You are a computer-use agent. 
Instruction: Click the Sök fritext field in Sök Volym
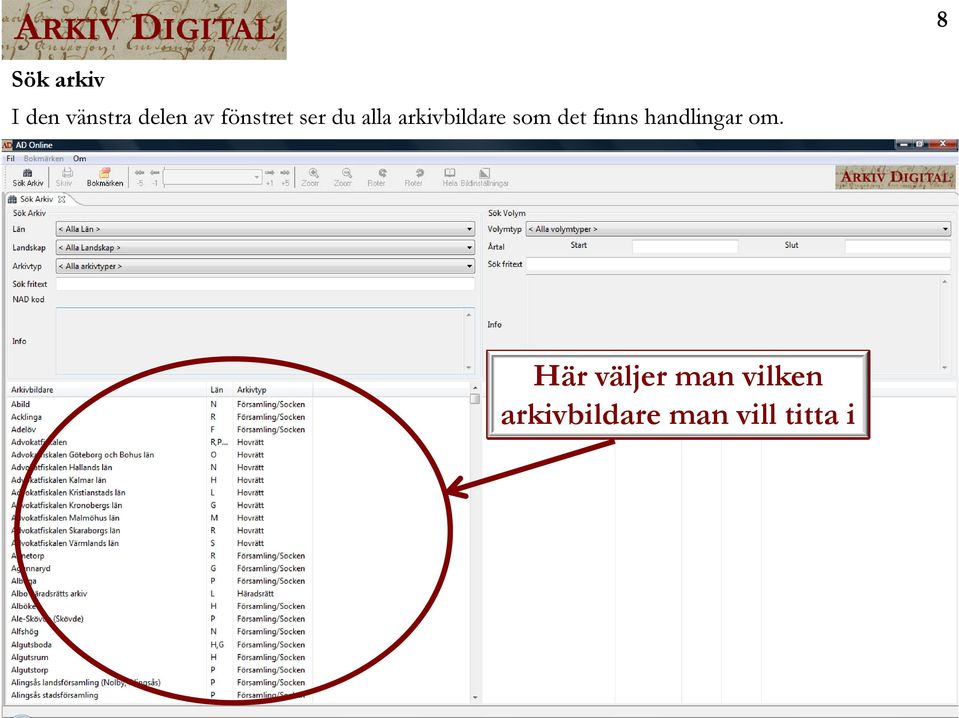click(738, 264)
